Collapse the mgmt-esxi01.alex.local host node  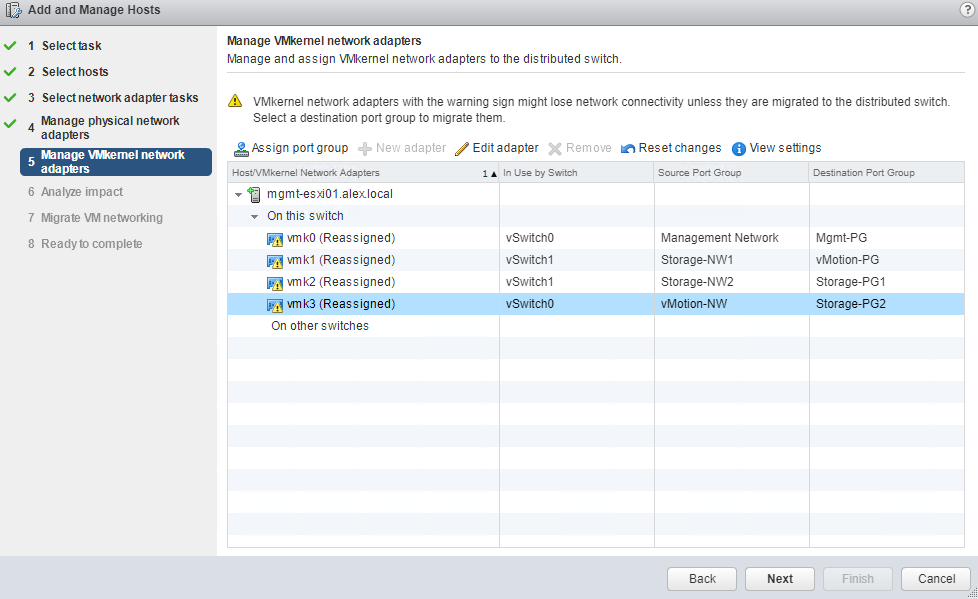pos(238,194)
